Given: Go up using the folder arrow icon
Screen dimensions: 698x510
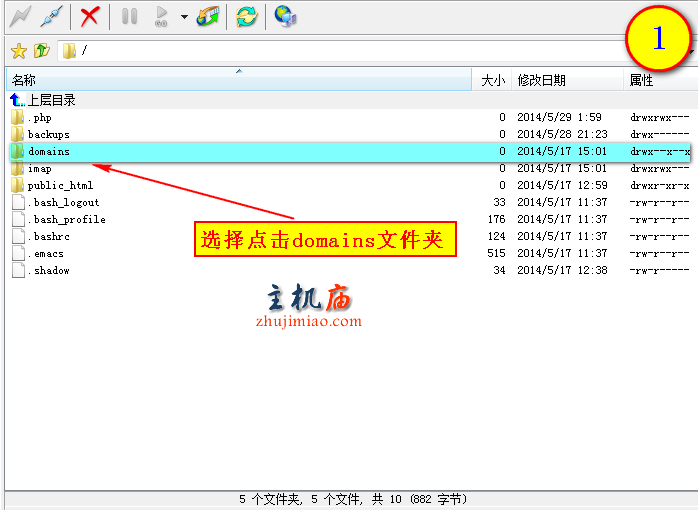Looking at the screenshot, I should pyautogui.click(x=42, y=51).
